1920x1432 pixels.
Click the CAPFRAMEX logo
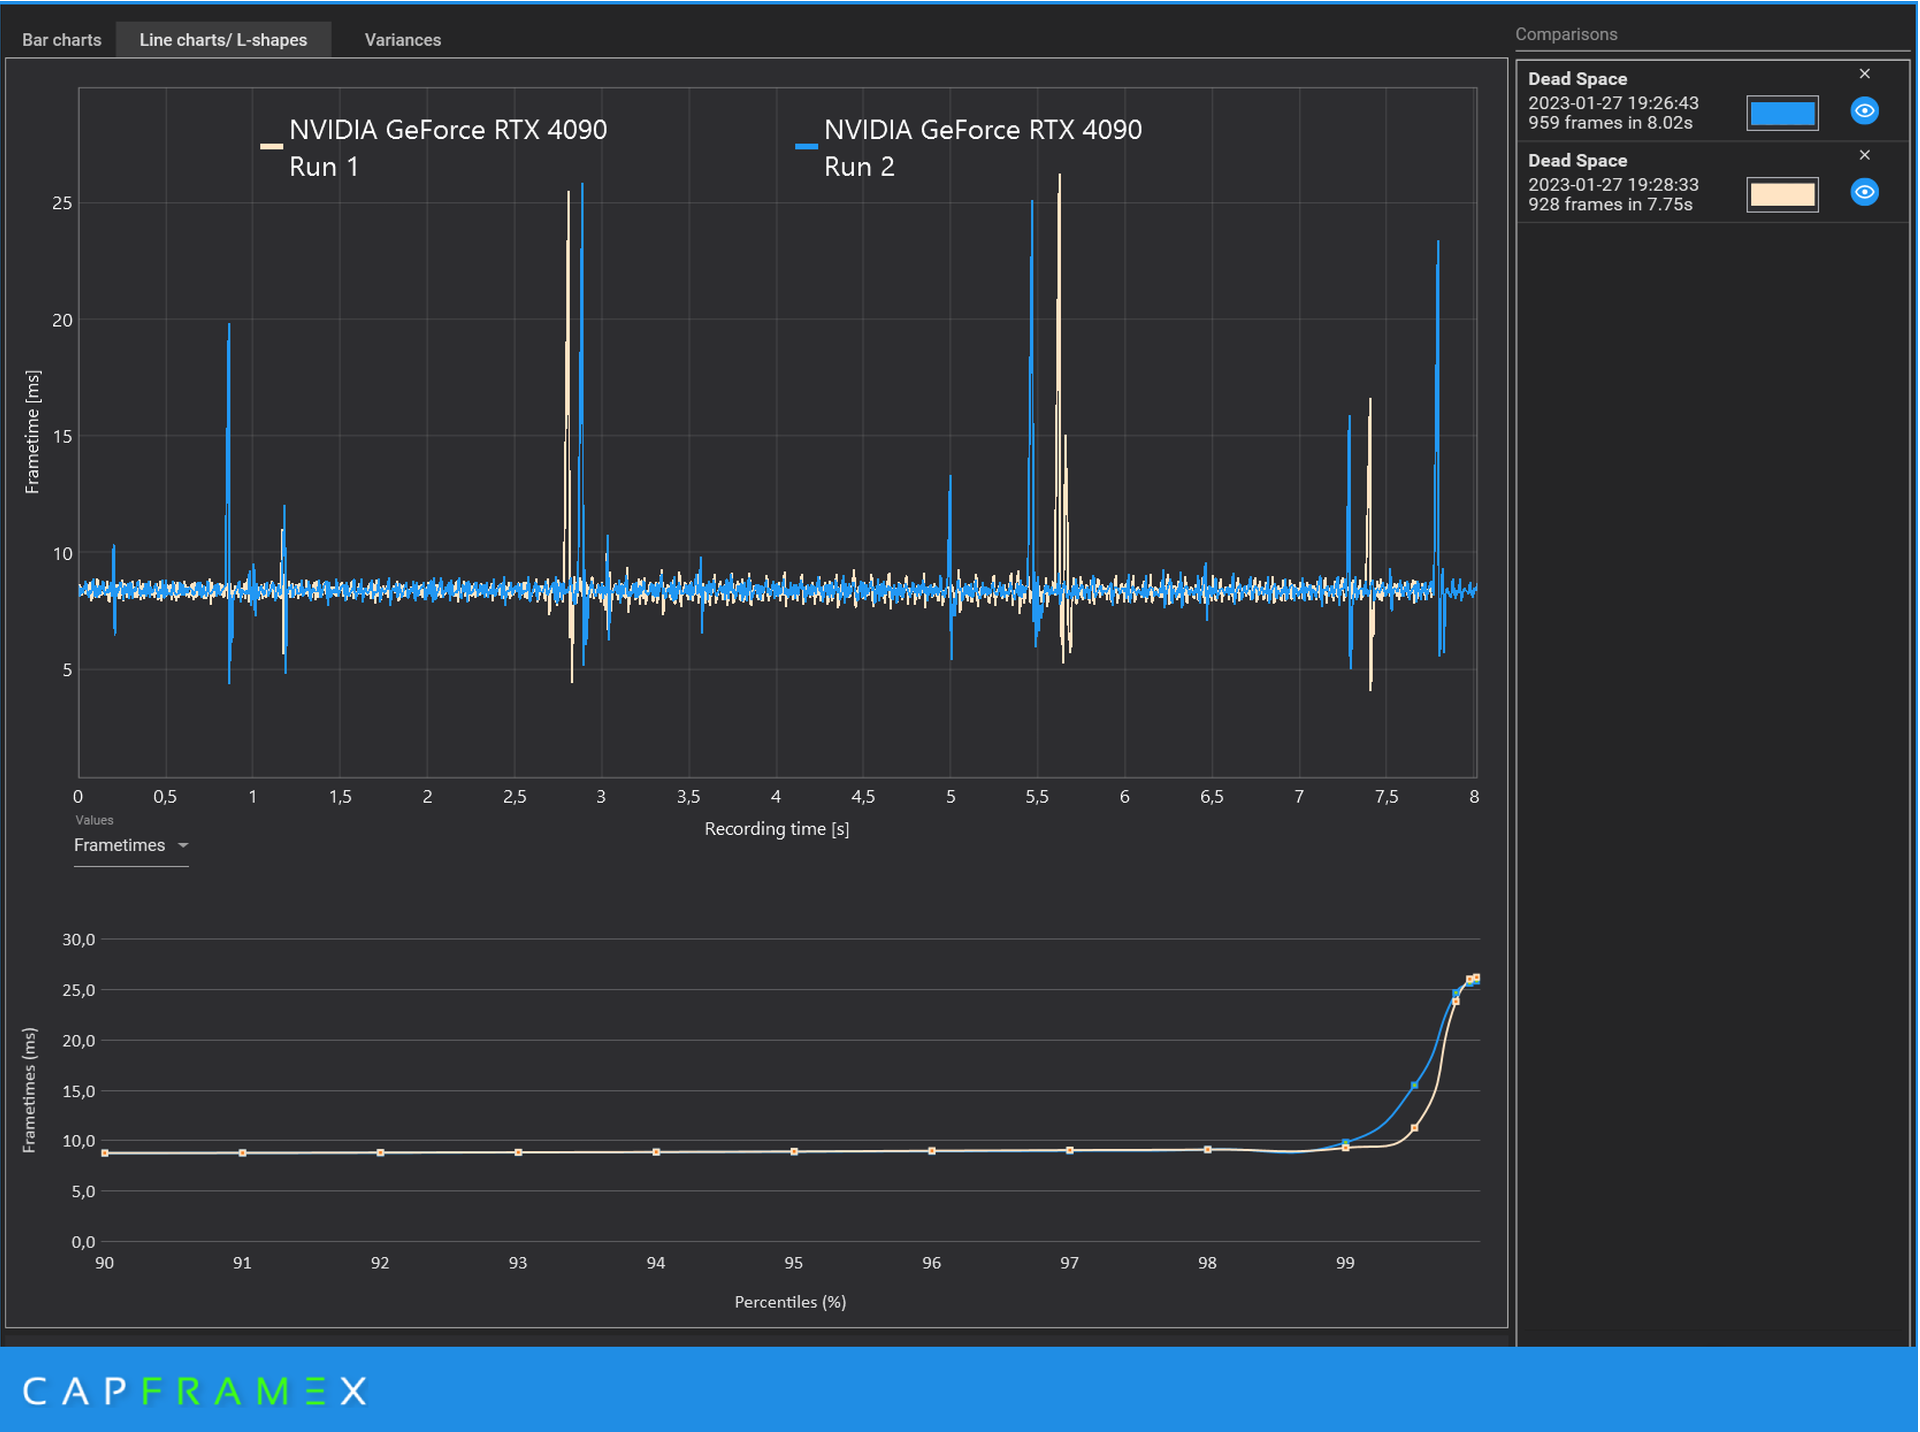(x=195, y=1391)
